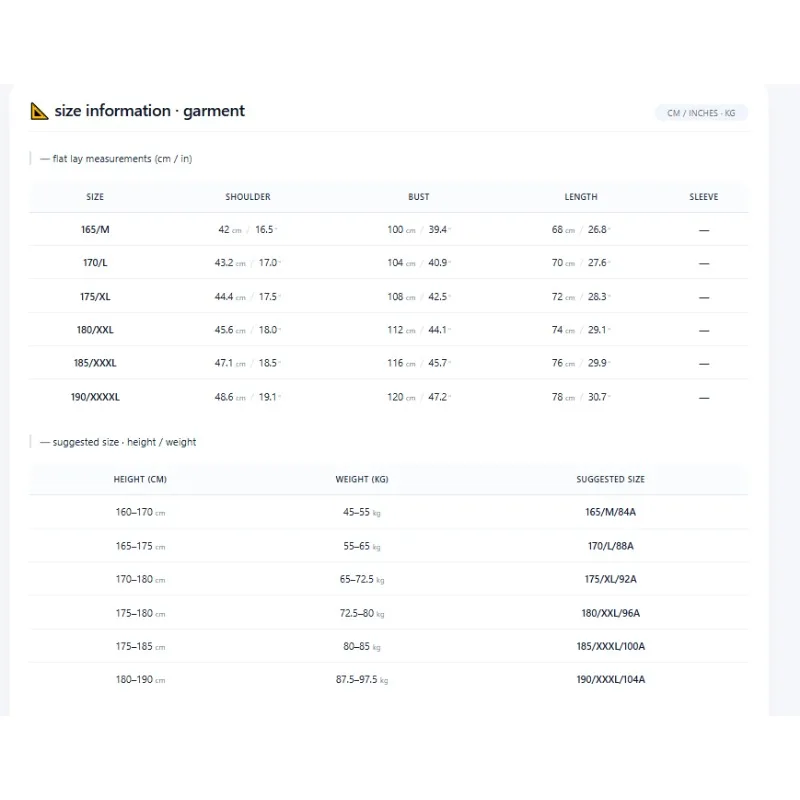Click the 68 cm length value

[x=563, y=230]
